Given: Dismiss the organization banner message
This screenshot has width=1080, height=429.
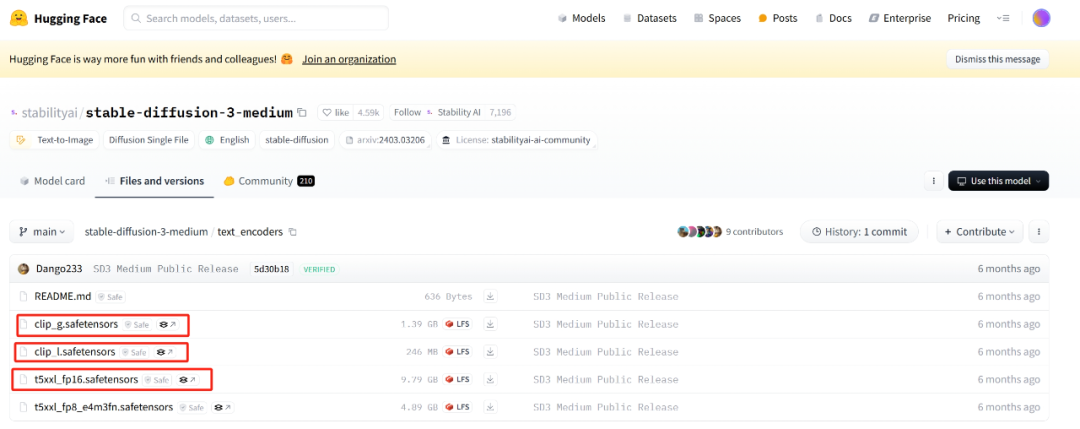Looking at the screenshot, I should [x=997, y=59].
